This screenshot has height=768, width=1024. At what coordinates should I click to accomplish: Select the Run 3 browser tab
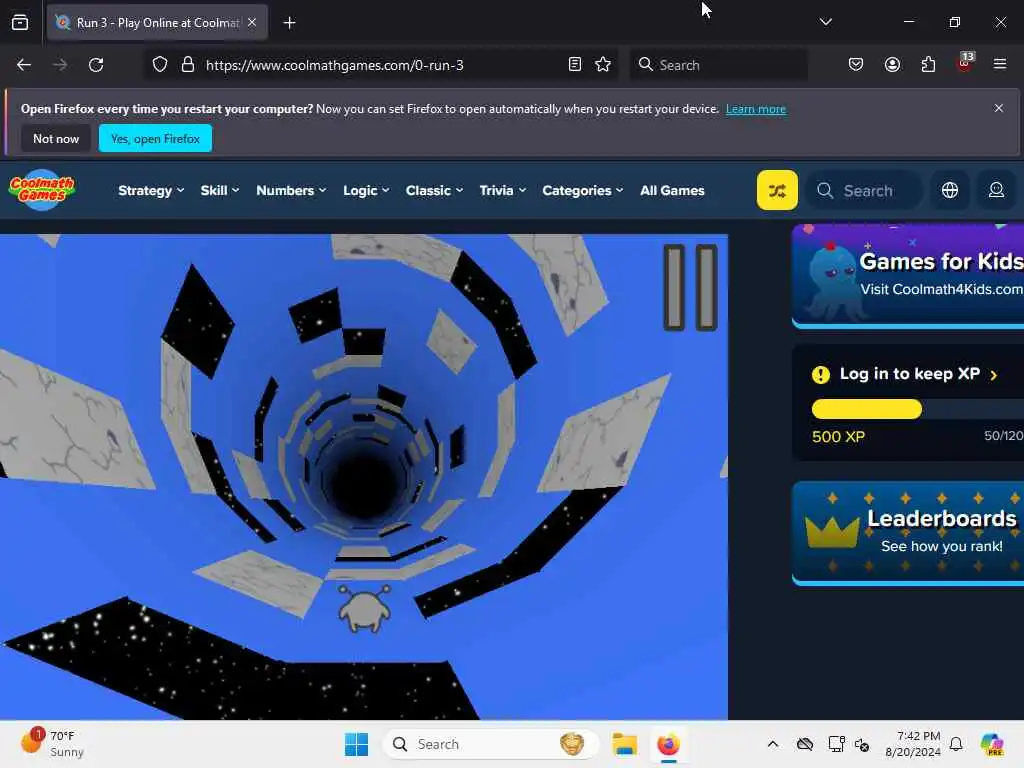point(157,22)
